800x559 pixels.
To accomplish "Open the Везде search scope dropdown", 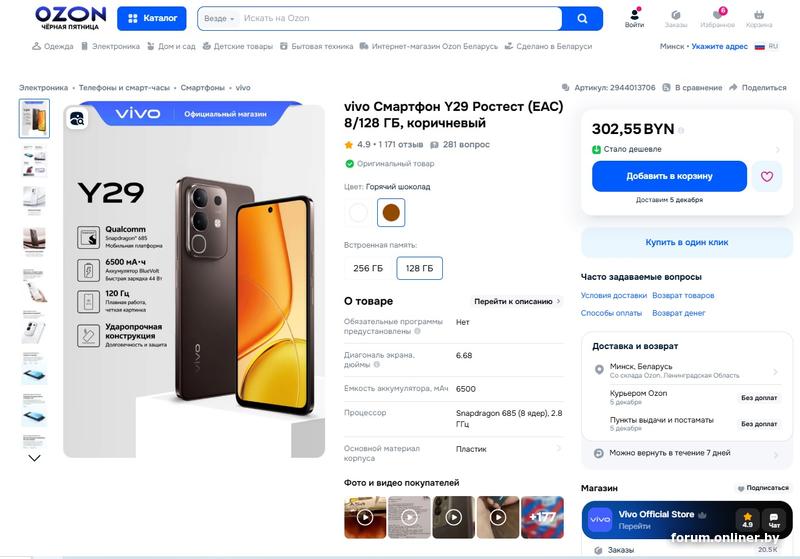I will click(x=219, y=18).
